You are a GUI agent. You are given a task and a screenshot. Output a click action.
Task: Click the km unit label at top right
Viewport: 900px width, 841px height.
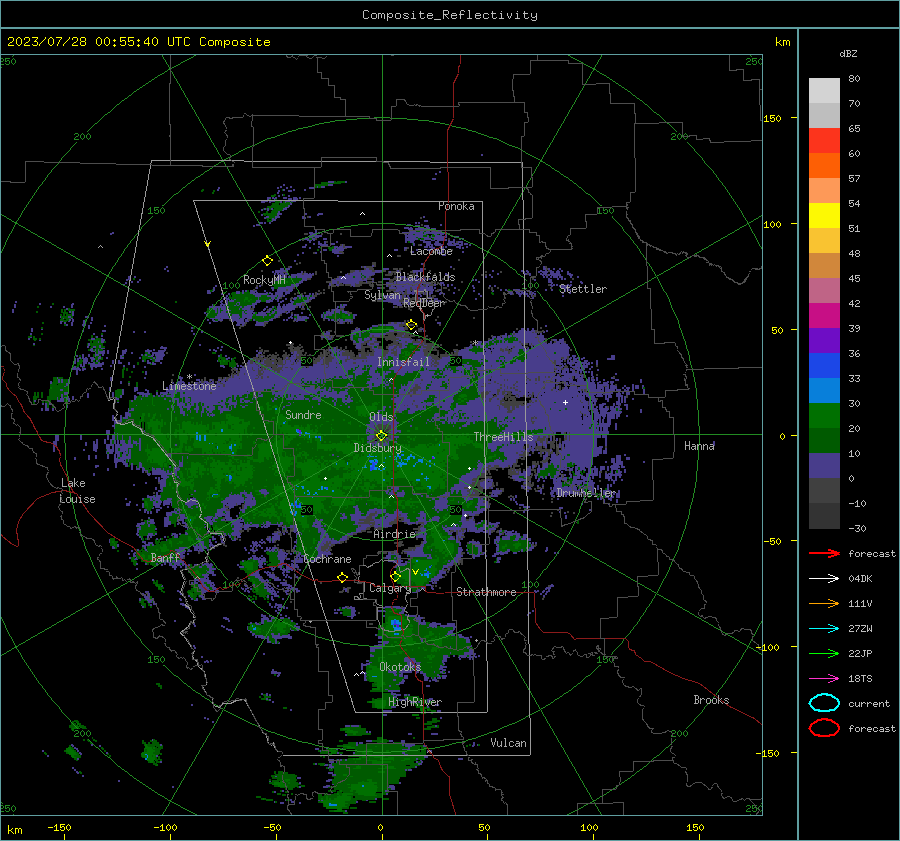pos(782,42)
